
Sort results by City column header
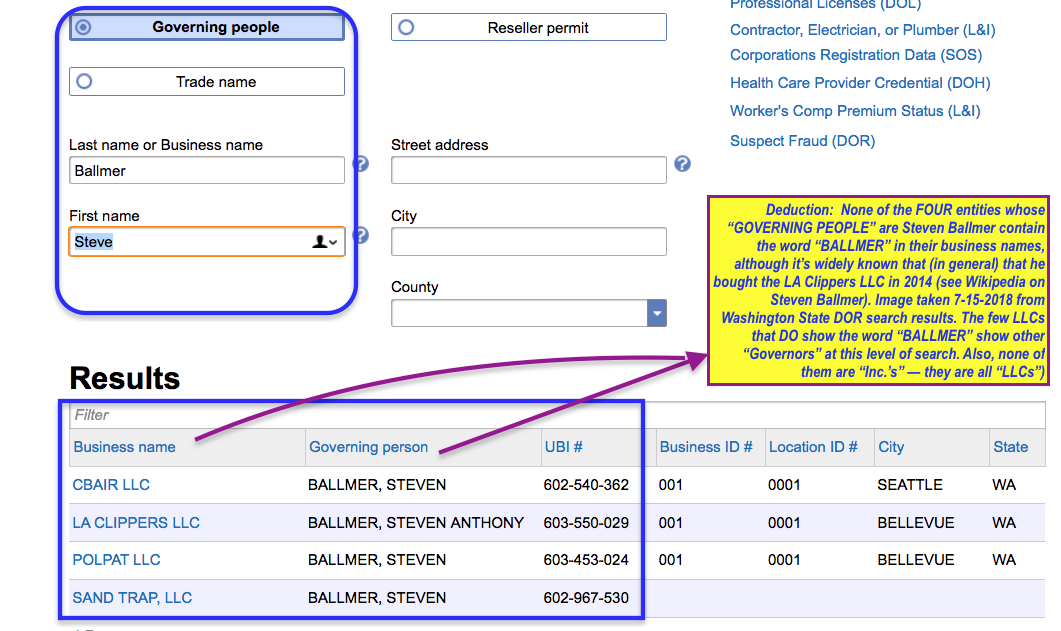[x=890, y=447]
